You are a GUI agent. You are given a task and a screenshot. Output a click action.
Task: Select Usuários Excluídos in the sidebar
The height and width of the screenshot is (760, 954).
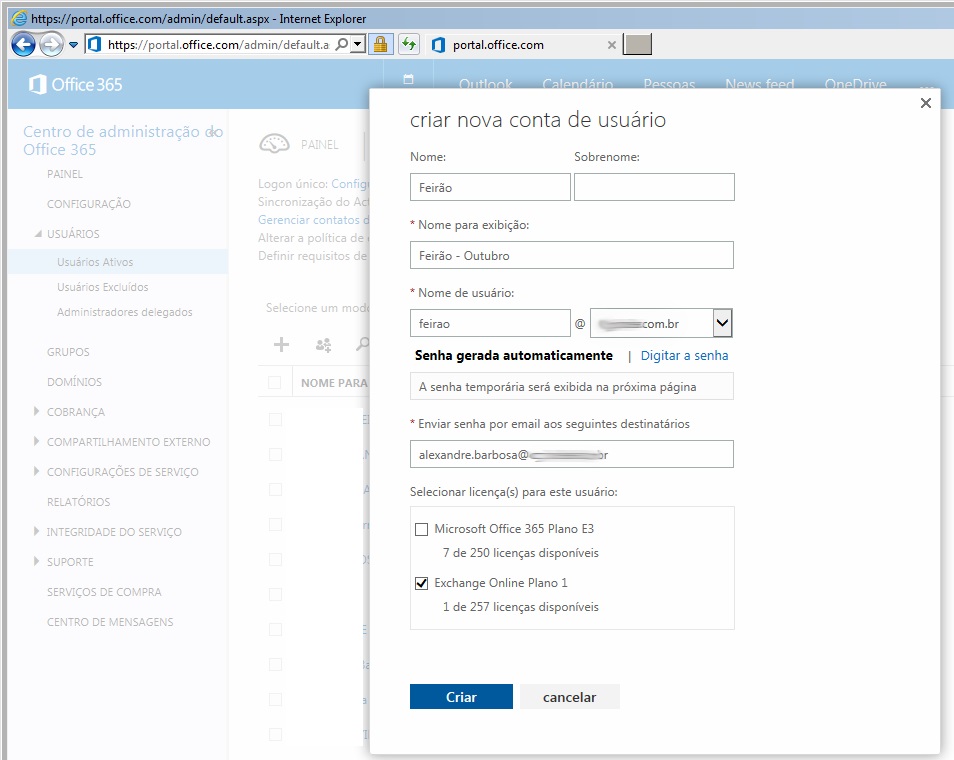pyautogui.click(x=103, y=287)
